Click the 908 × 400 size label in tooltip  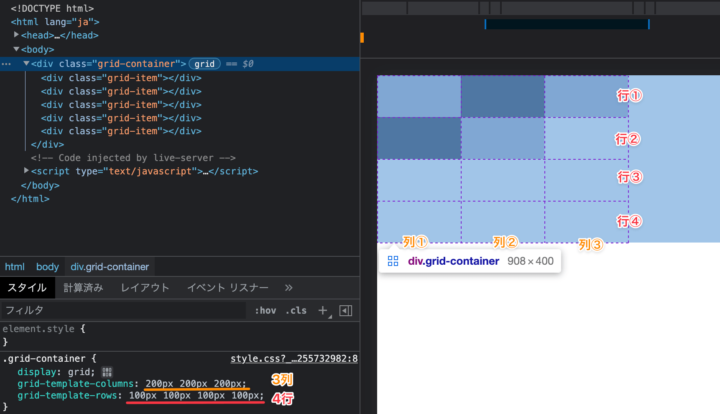530,261
